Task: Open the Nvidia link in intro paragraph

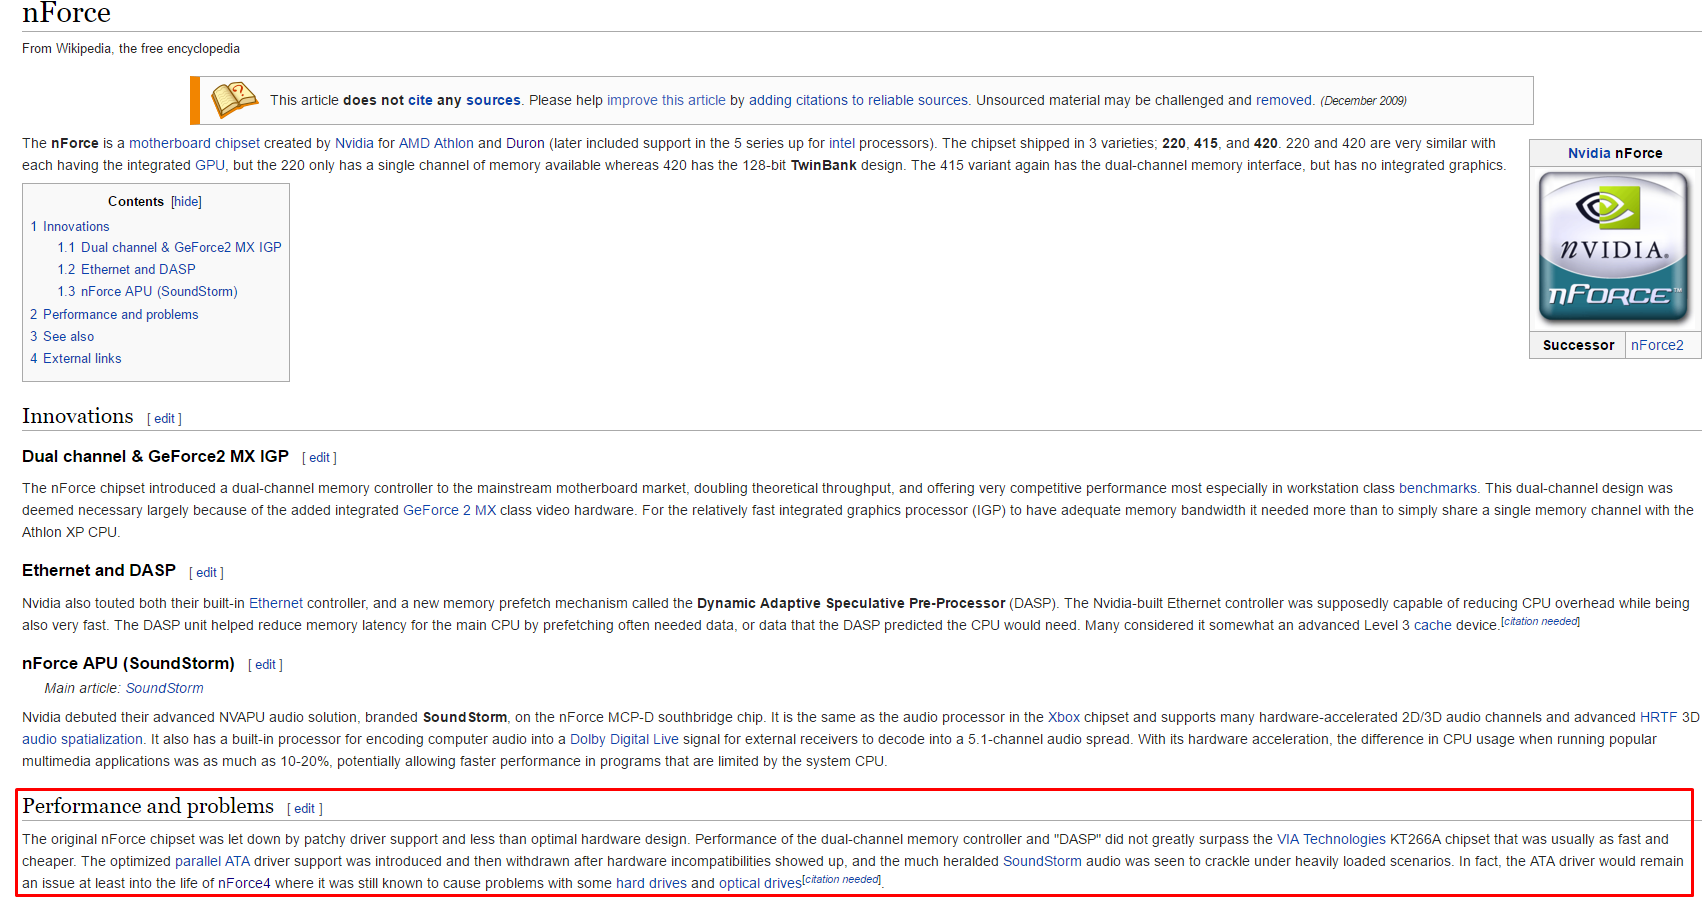Action: [x=354, y=144]
